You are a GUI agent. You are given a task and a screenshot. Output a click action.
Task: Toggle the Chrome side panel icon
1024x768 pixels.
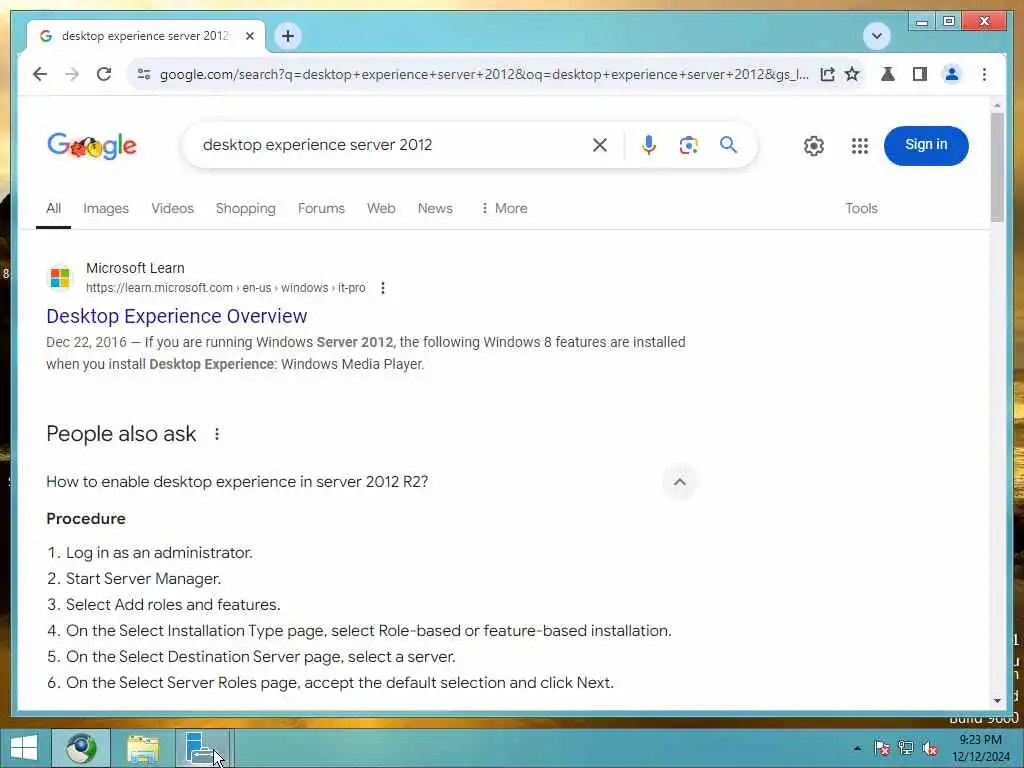(920, 74)
